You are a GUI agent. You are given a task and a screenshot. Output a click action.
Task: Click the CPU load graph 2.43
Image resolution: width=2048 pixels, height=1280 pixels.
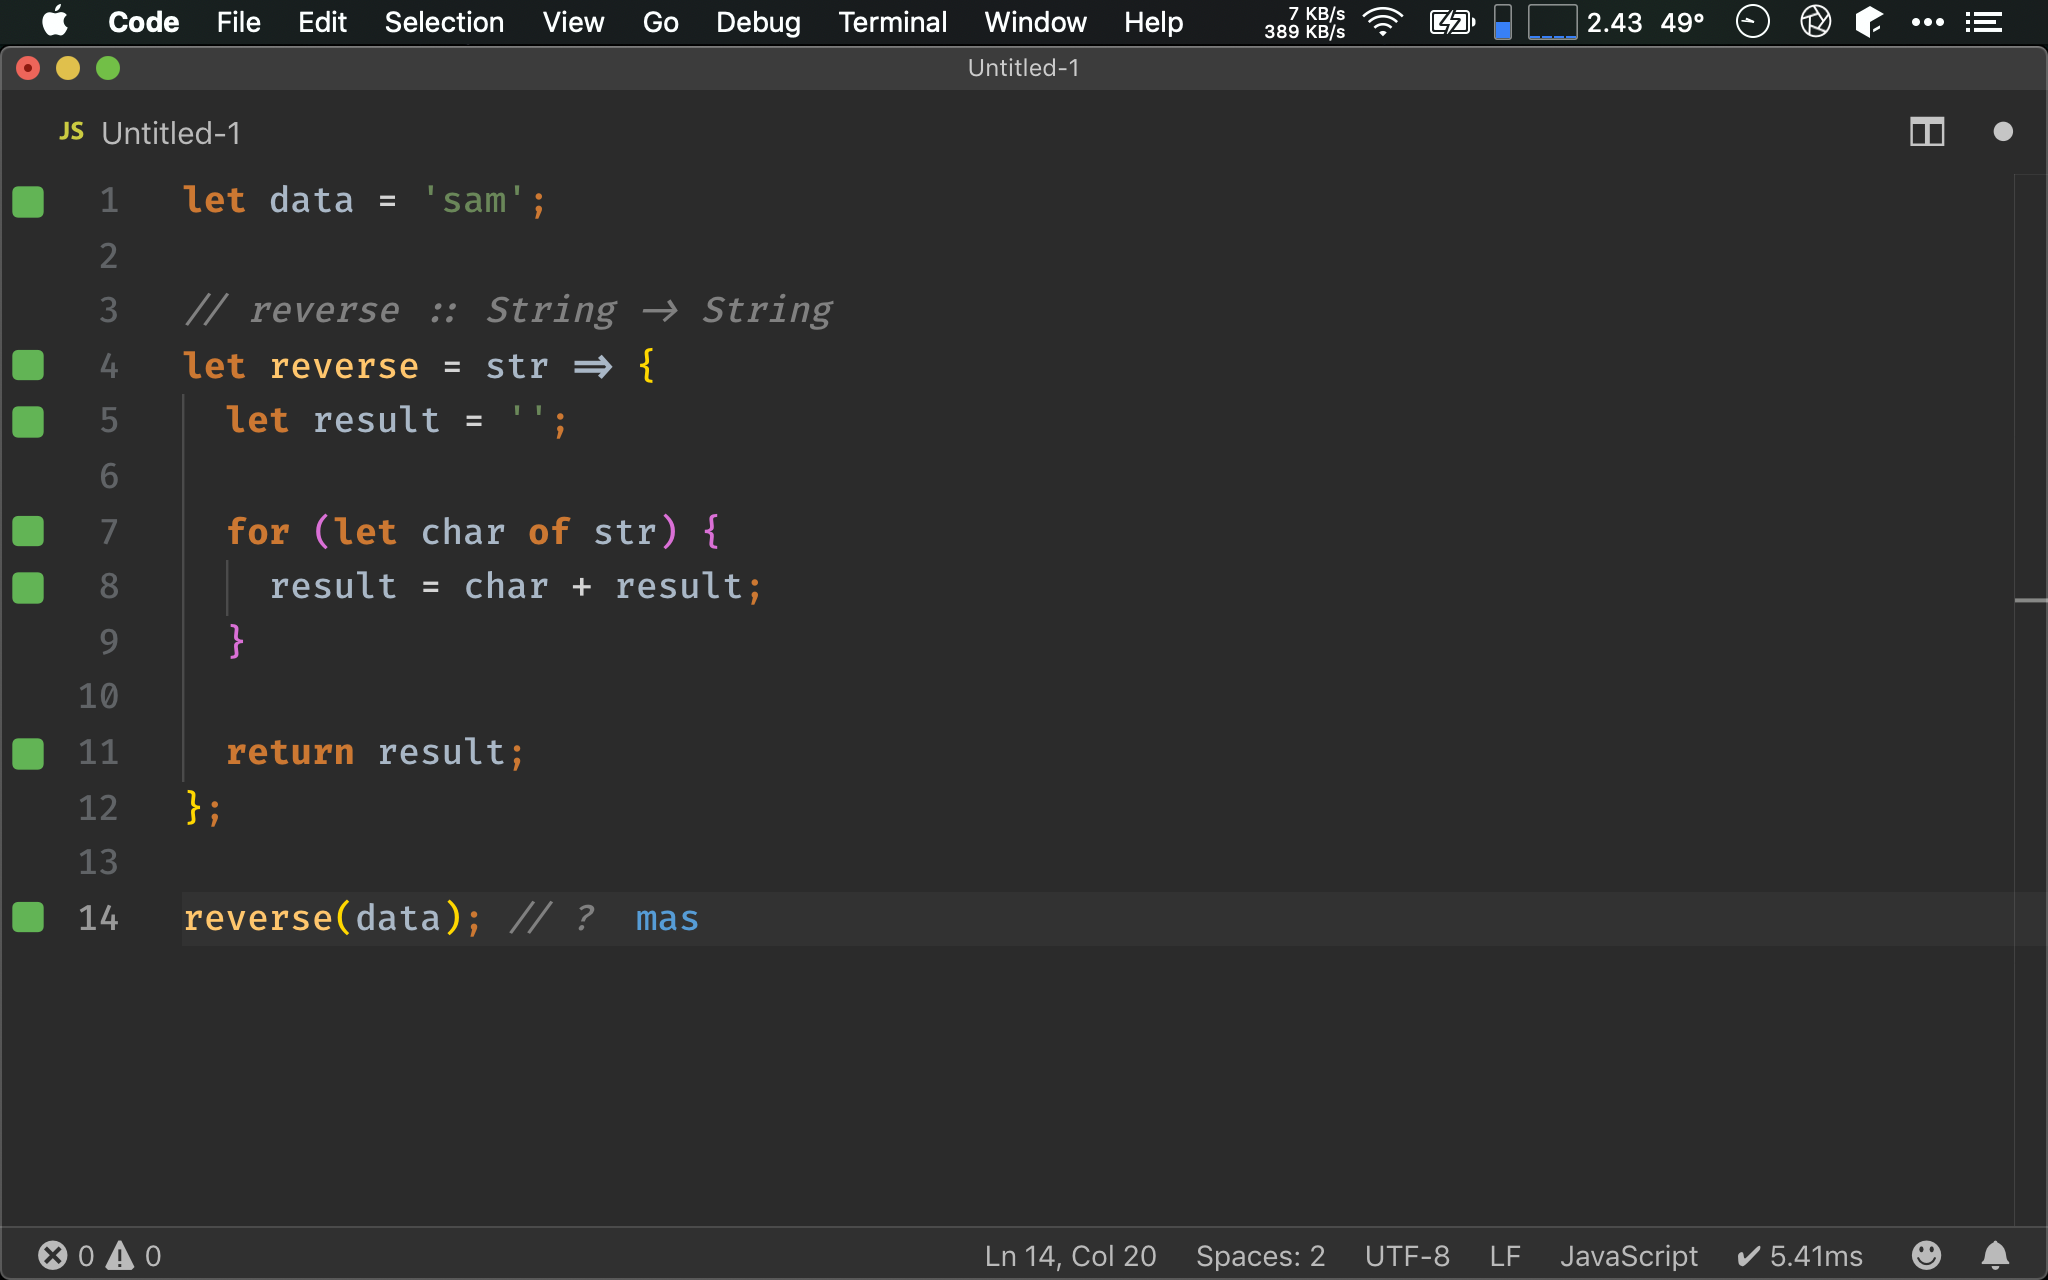tap(1585, 22)
